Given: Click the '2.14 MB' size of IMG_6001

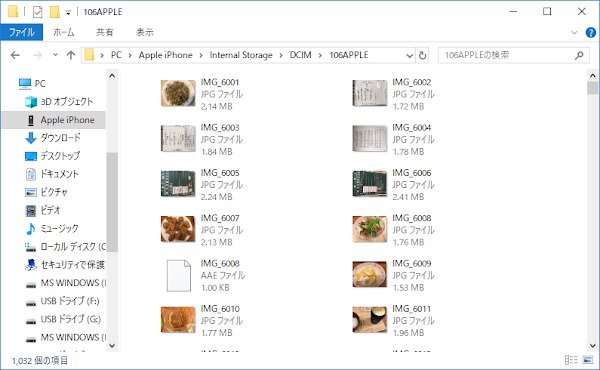Looking at the screenshot, I should pos(217,106).
